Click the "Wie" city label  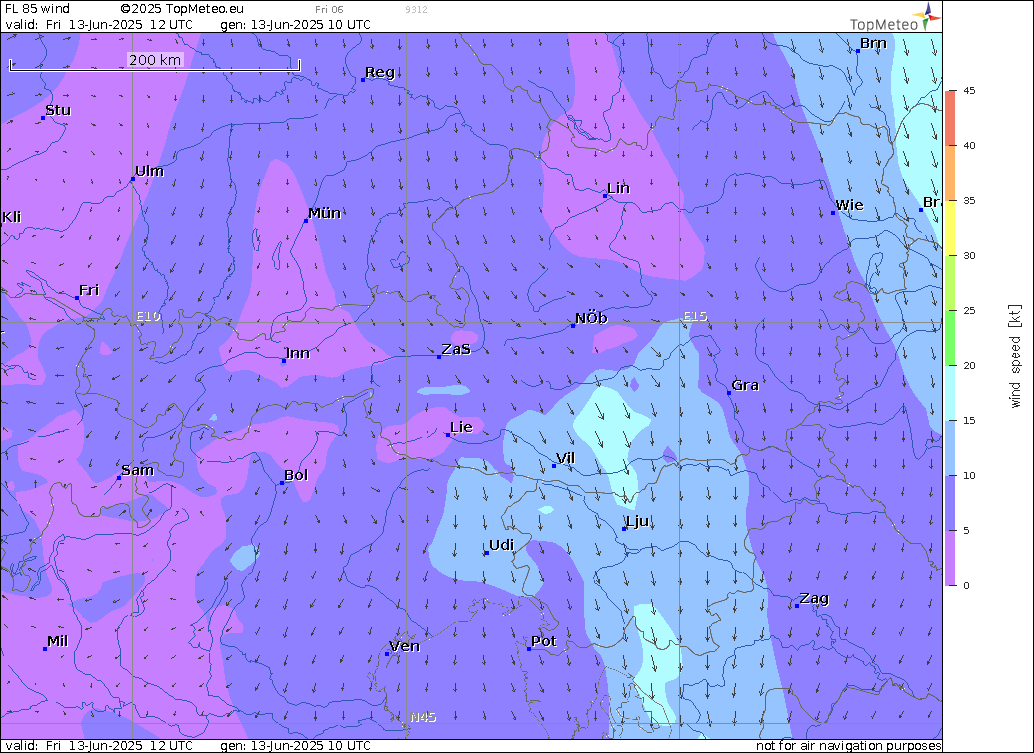(x=849, y=205)
